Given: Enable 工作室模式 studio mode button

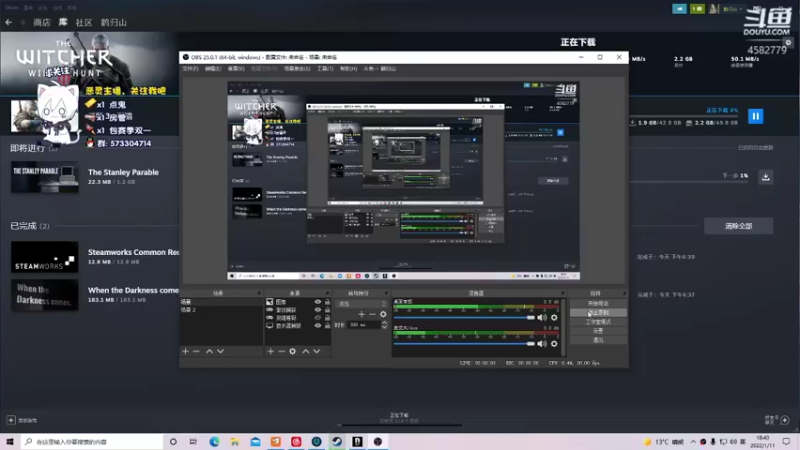Looking at the screenshot, I should point(598,322).
